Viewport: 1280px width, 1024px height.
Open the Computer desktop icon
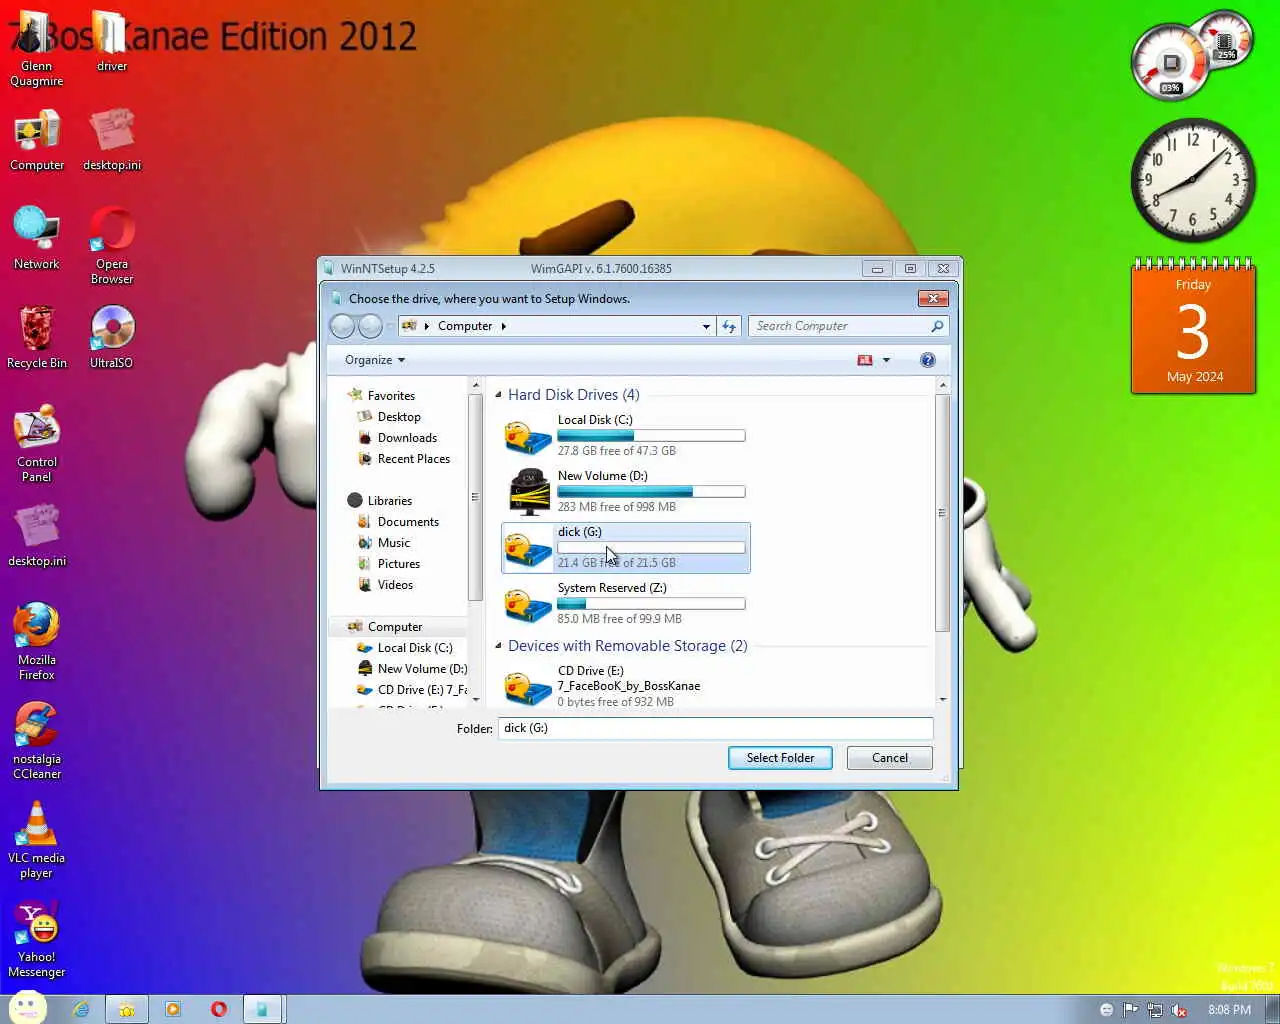tap(37, 141)
